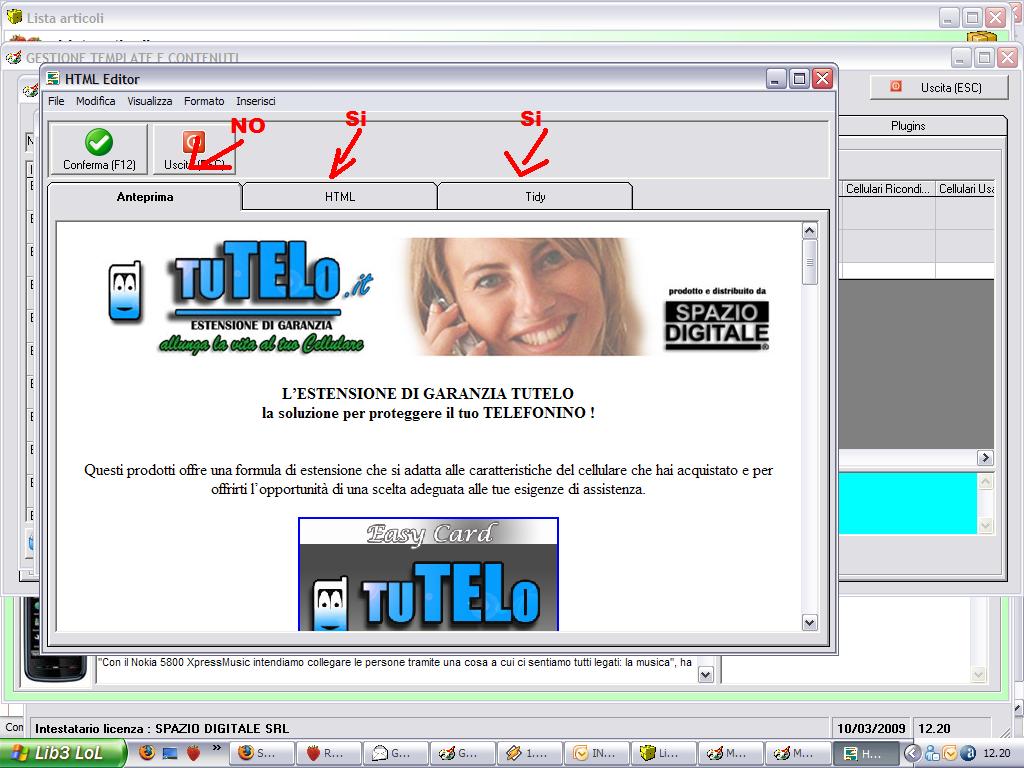Select the Plugins tab in background window

(908, 126)
